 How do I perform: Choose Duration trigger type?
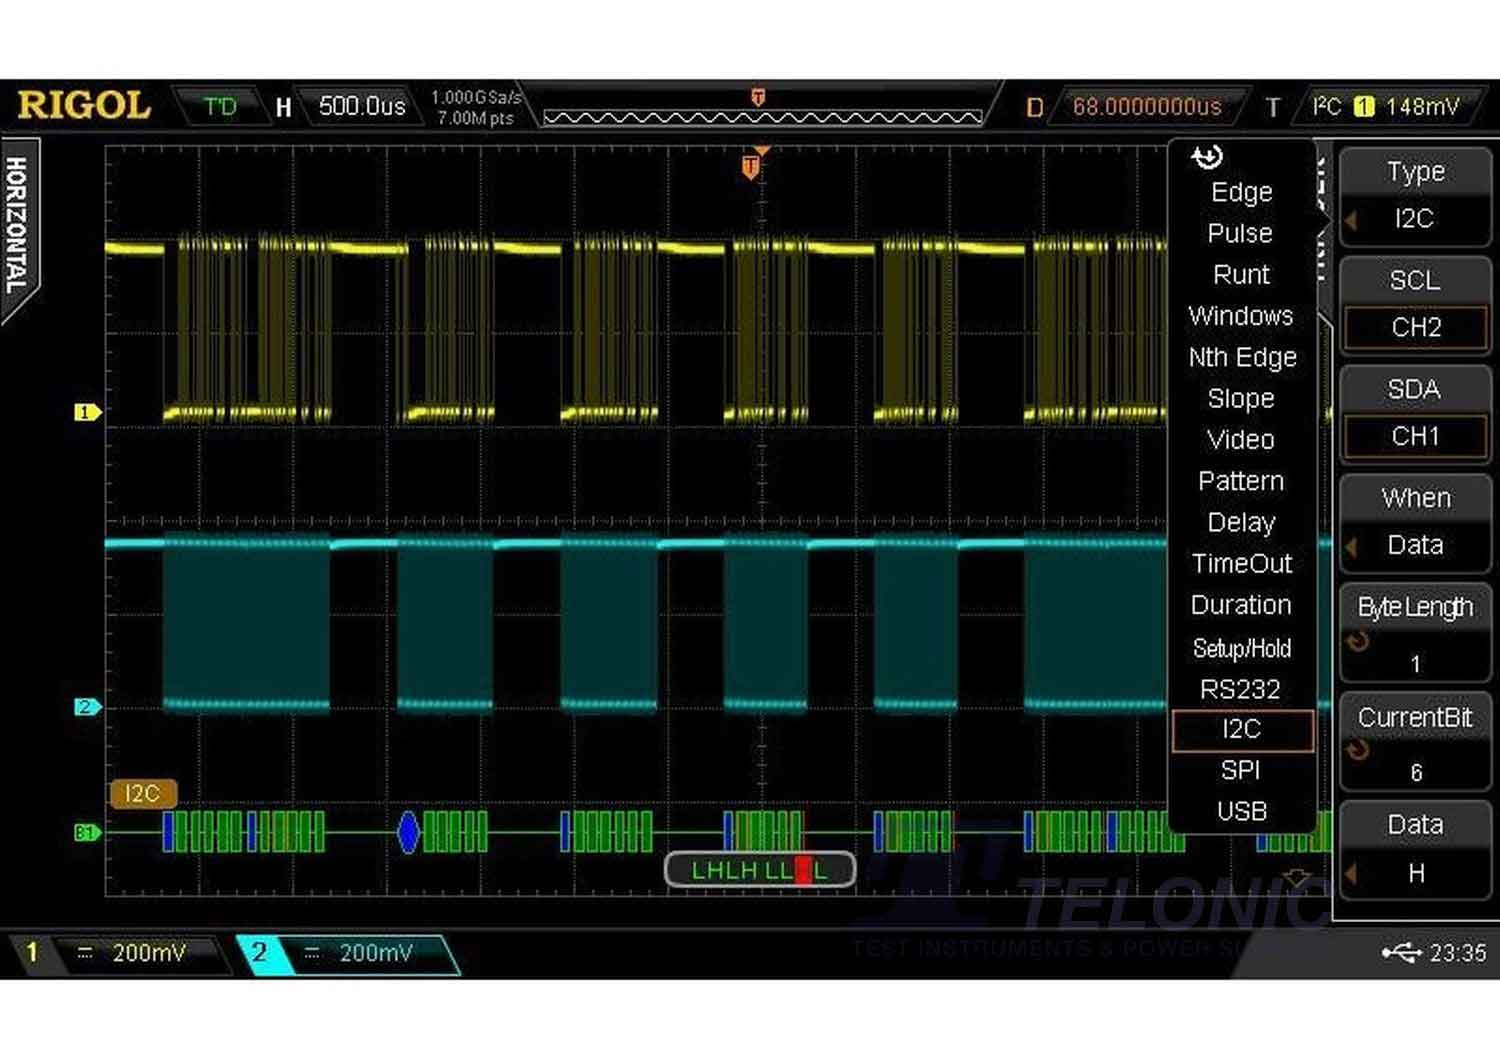(1241, 605)
